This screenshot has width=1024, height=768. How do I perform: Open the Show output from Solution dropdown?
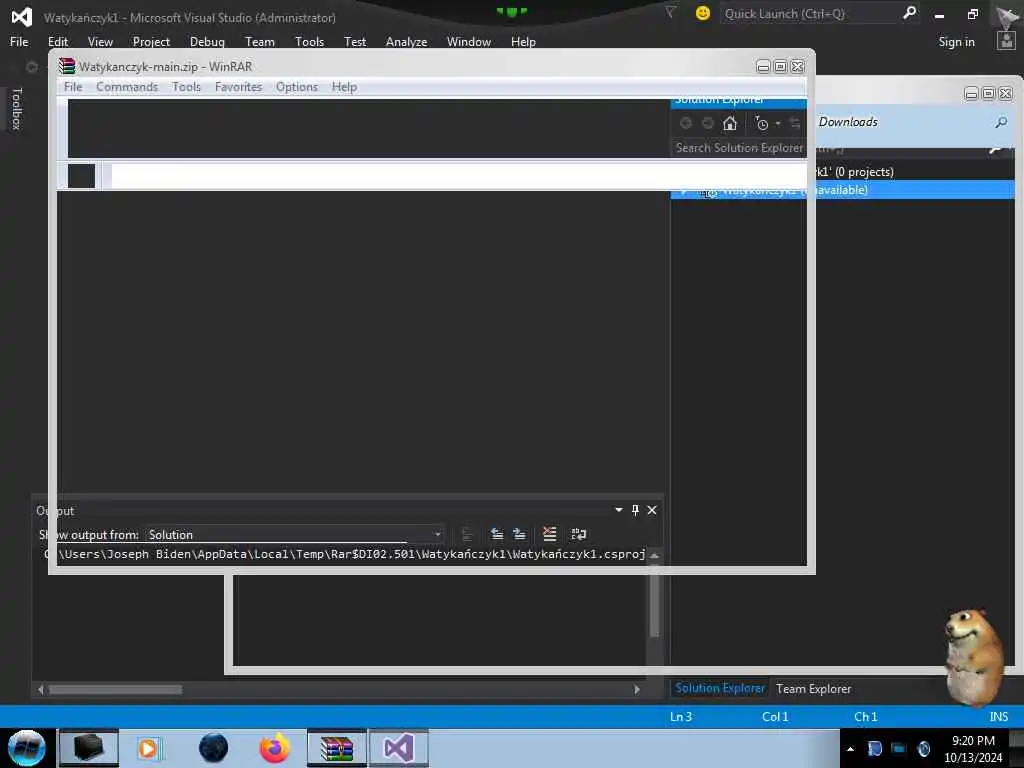coord(294,535)
